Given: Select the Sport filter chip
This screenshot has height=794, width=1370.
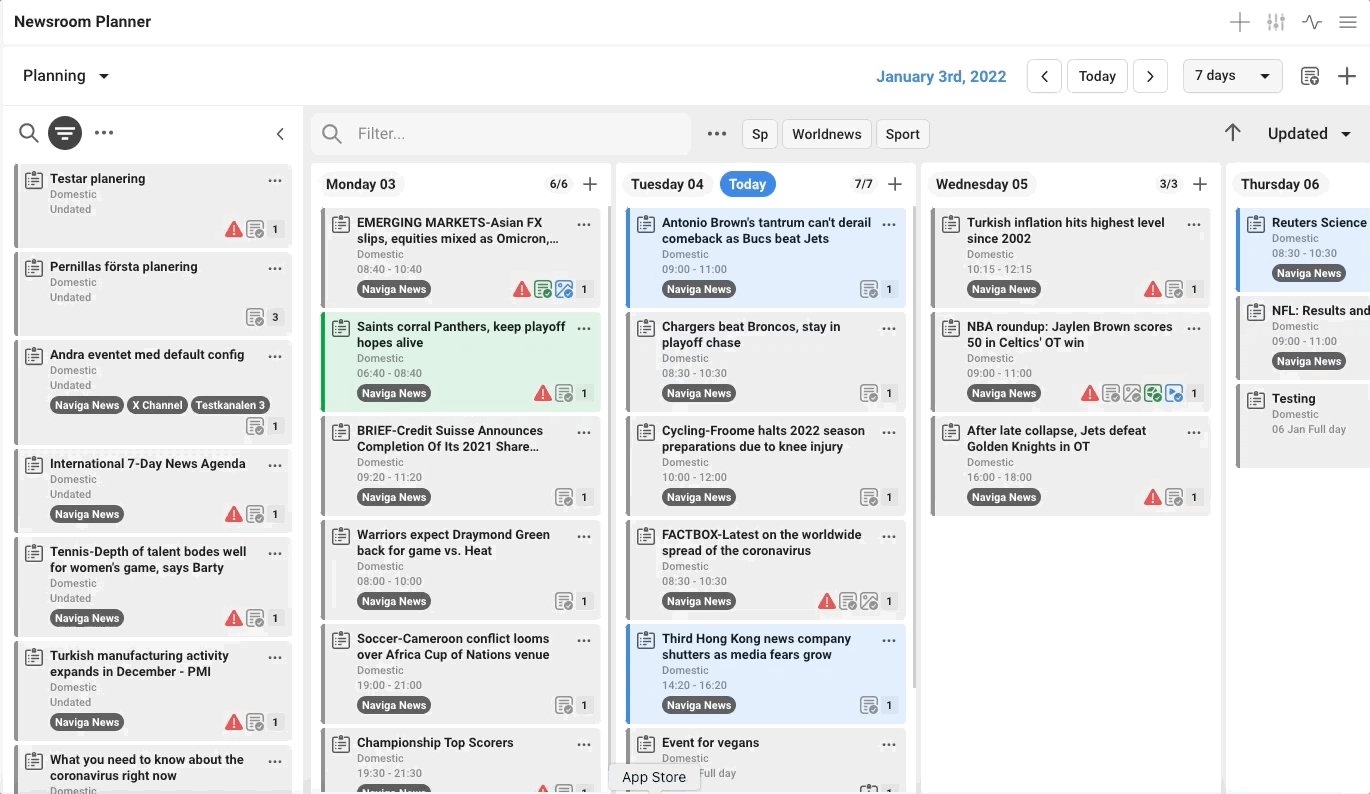Looking at the screenshot, I should [902, 134].
